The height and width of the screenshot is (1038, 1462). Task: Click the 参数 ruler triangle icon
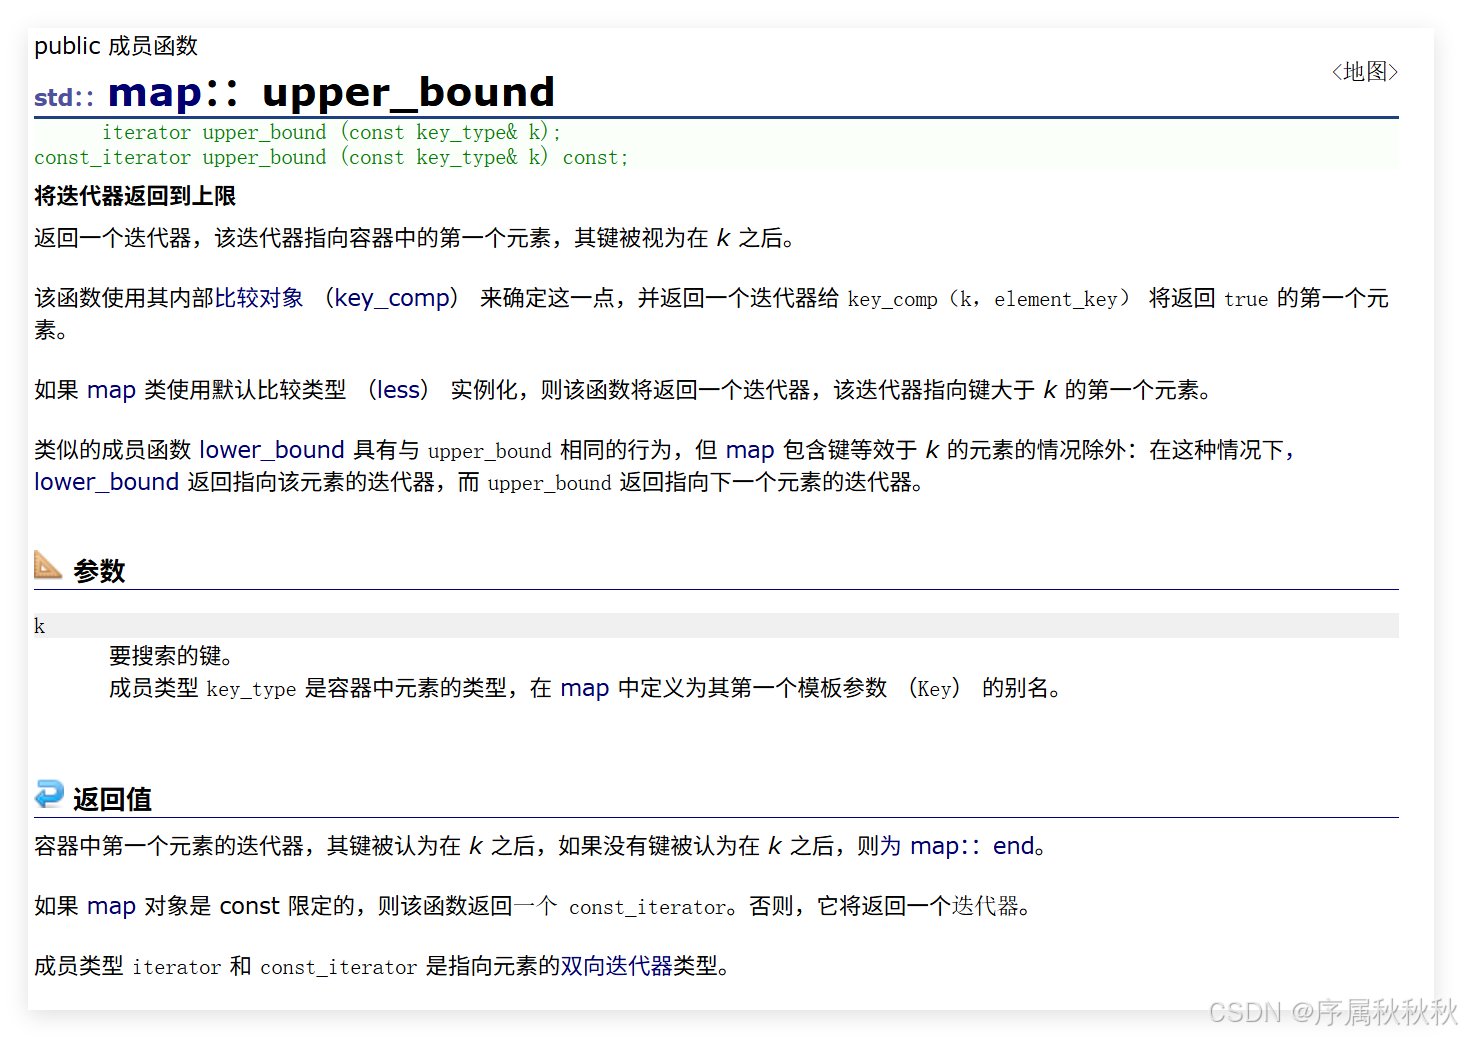(x=48, y=565)
